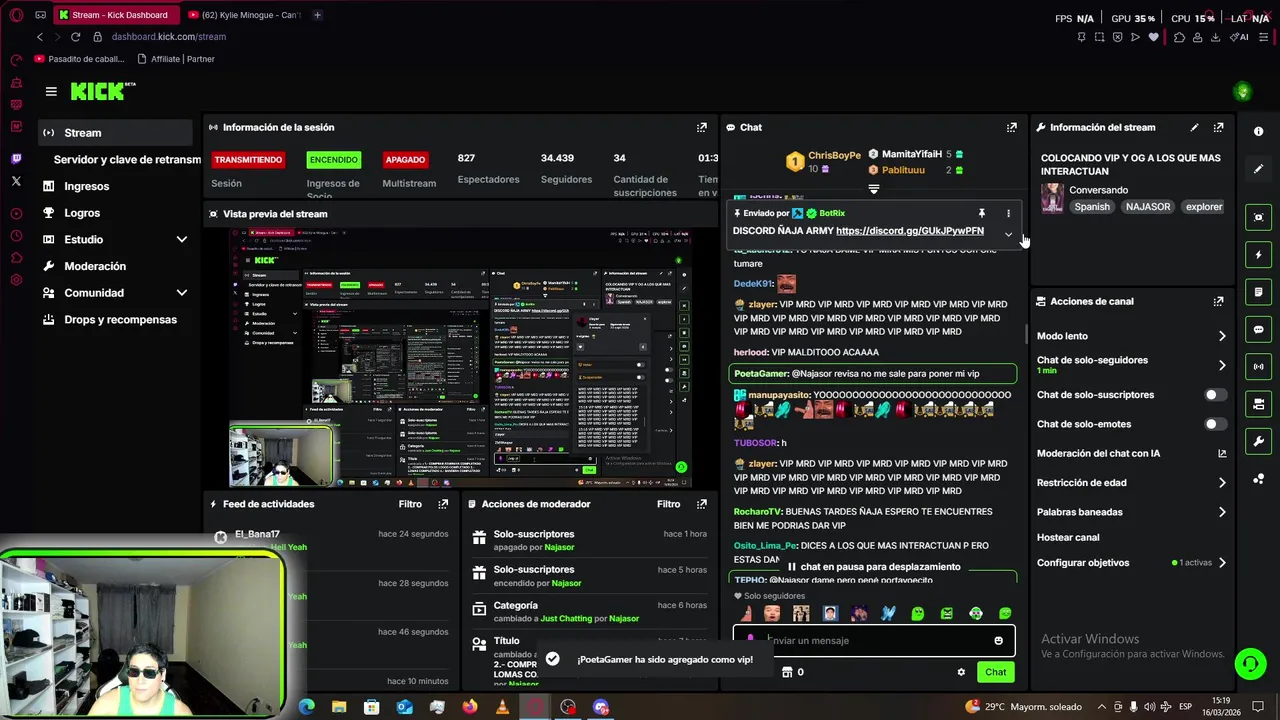Switch to the Kylie Minogue YouTube tab
The image size is (1280, 720).
[x=244, y=15]
